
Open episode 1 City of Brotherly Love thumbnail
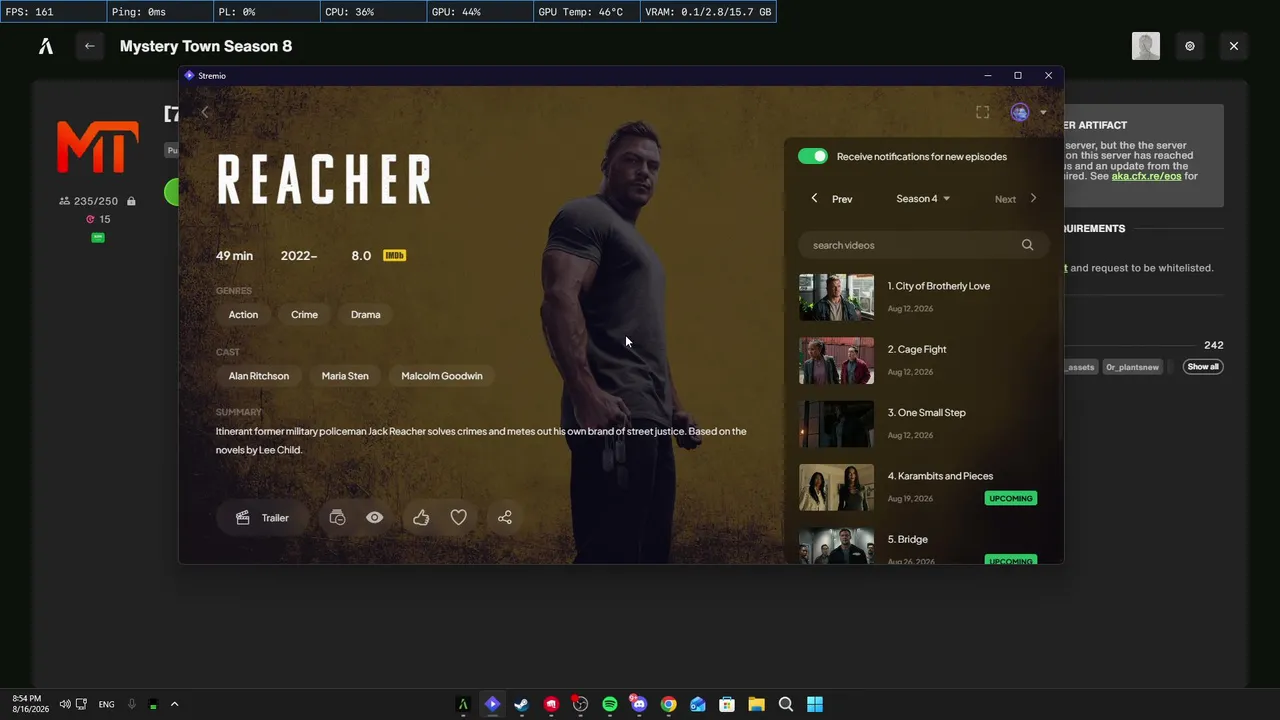[836, 297]
